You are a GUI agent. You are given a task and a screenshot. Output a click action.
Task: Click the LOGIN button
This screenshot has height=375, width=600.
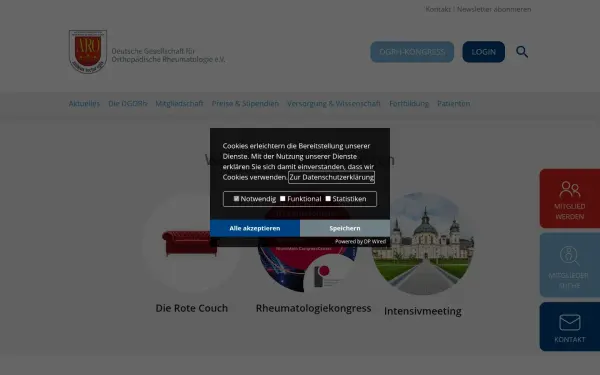[484, 52]
